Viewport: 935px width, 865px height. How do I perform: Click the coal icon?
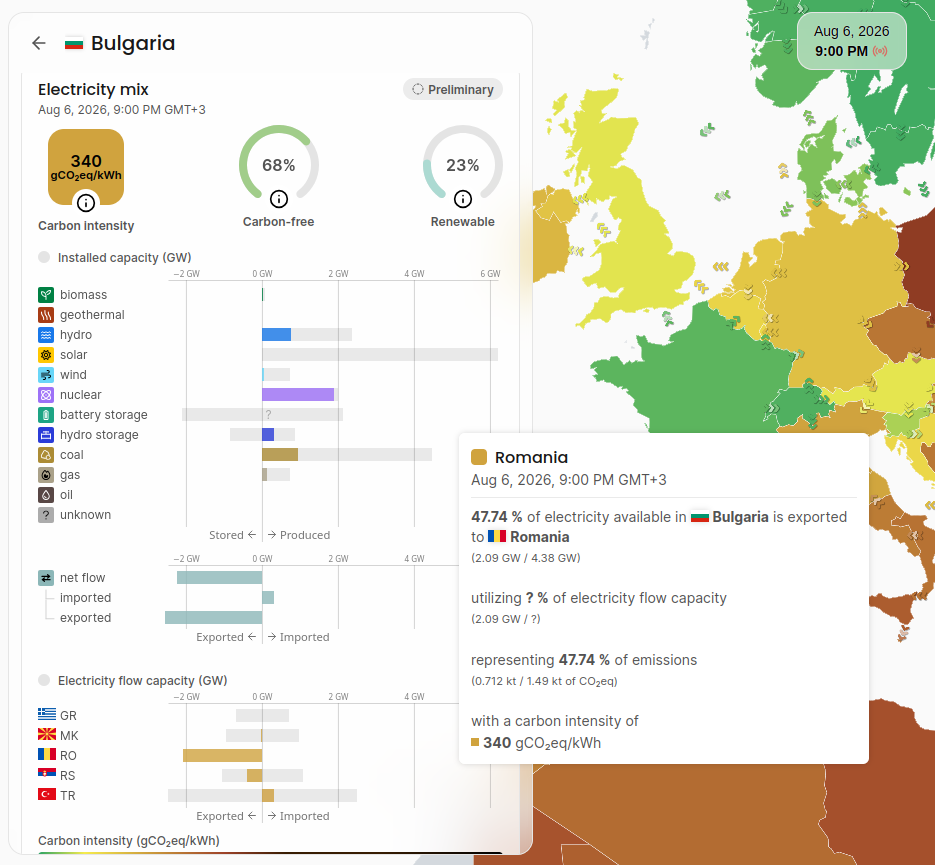46,455
